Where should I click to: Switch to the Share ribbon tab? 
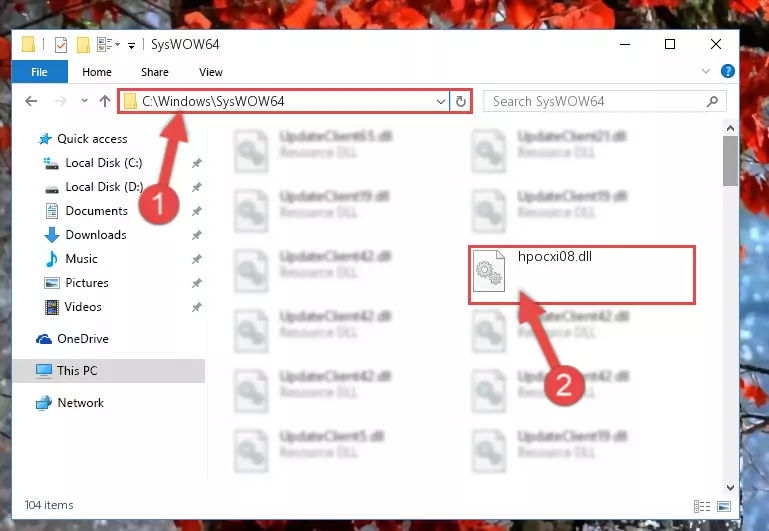tap(154, 72)
